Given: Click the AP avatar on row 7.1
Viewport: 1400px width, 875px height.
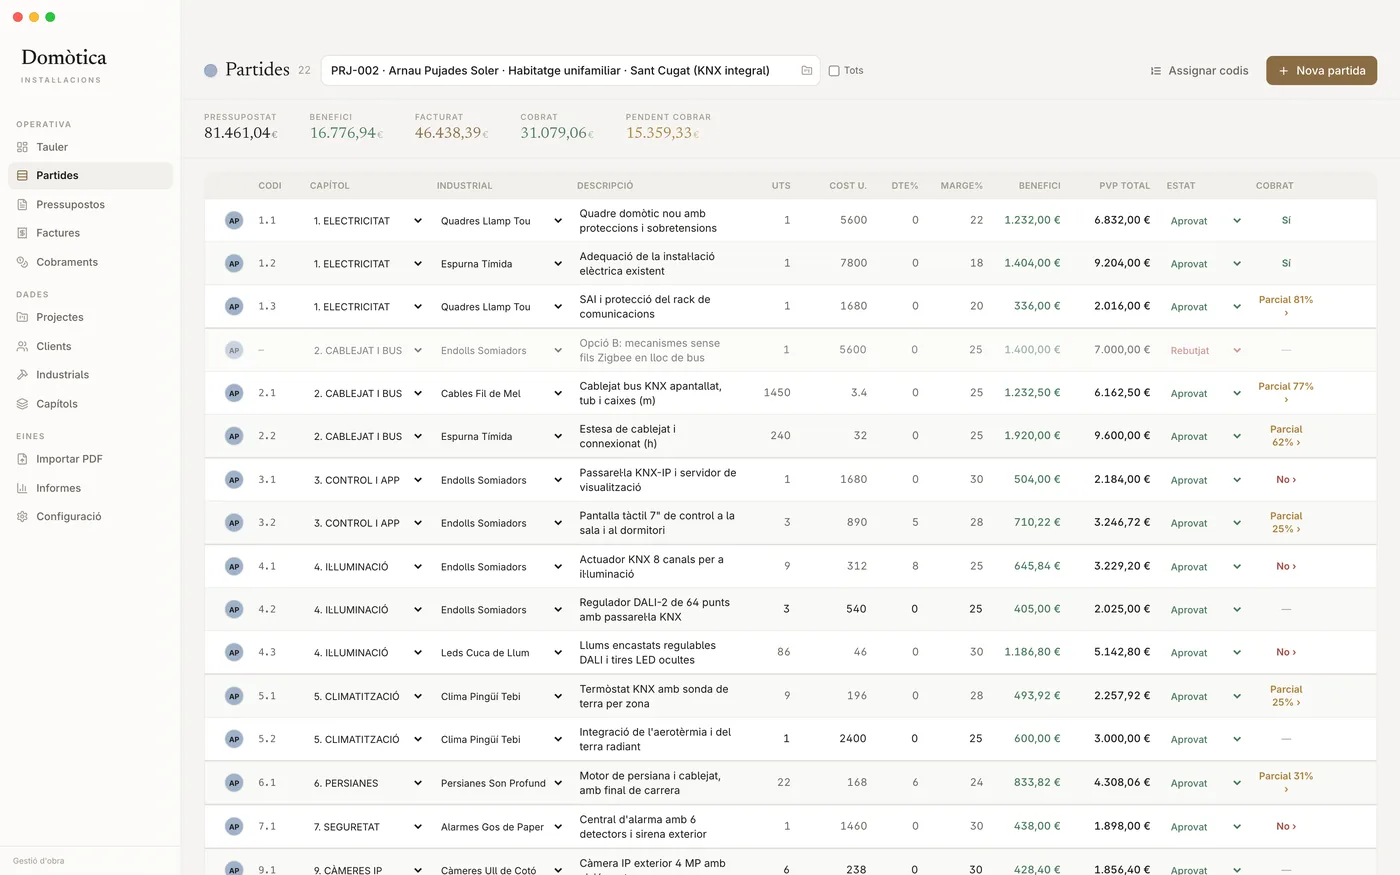Looking at the screenshot, I should (x=234, y=826).
